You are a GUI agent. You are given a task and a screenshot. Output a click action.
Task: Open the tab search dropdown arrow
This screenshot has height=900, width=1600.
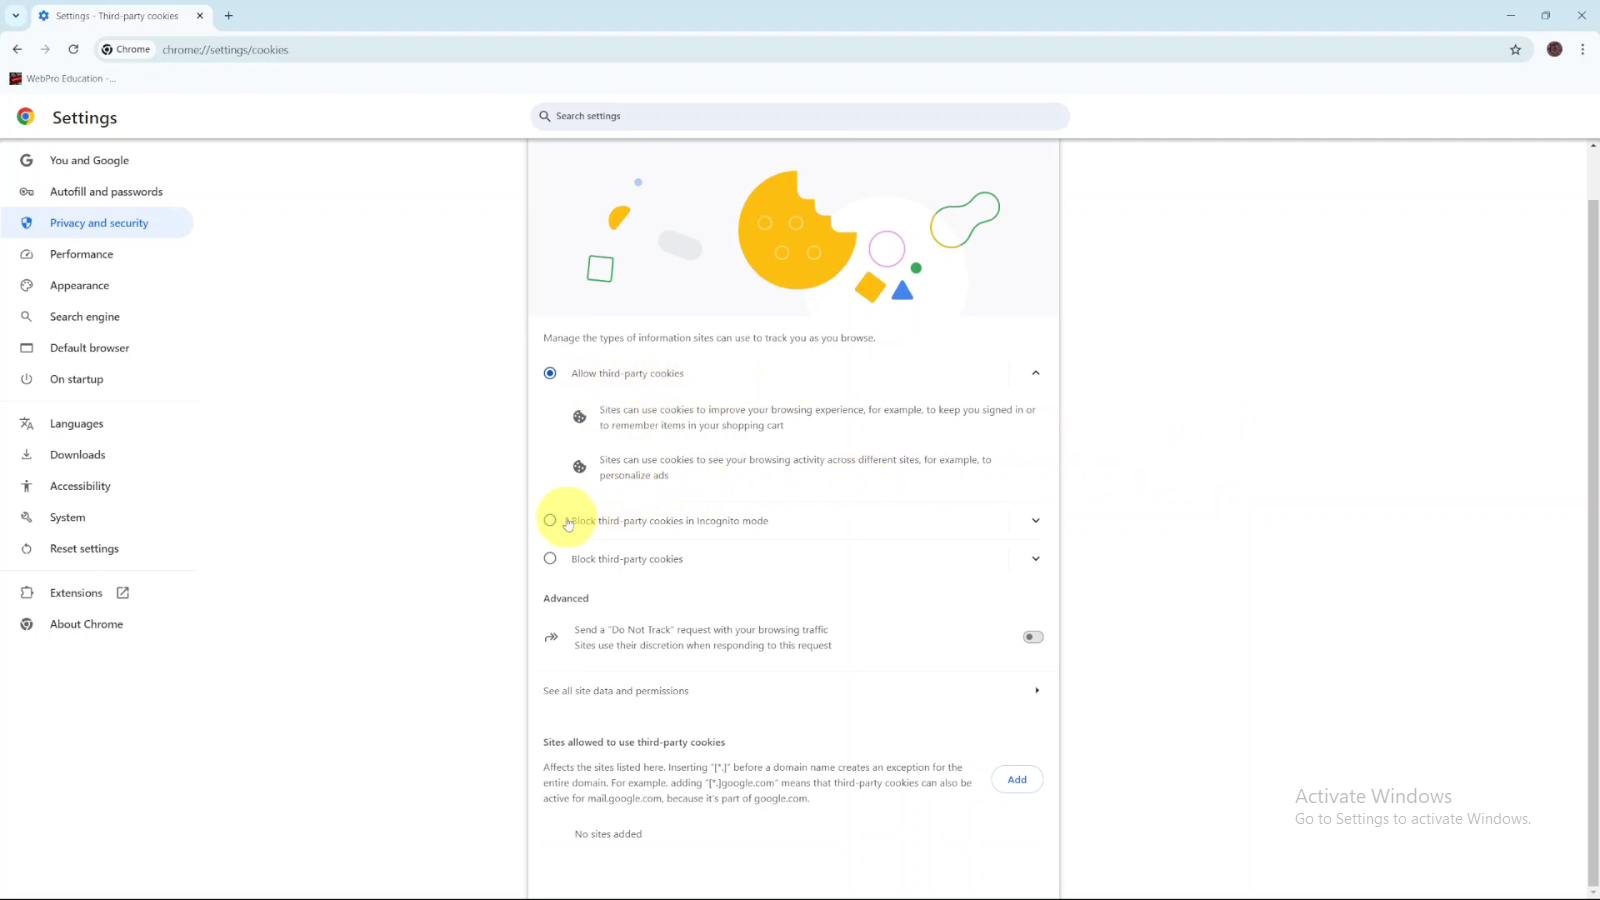pyautogui.click(x=16, y=16)
